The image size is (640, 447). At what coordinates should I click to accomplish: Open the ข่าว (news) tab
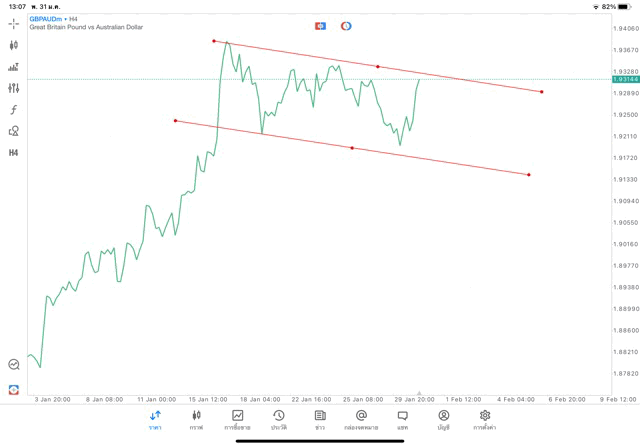pyautogui.click(x=320, y=420)
